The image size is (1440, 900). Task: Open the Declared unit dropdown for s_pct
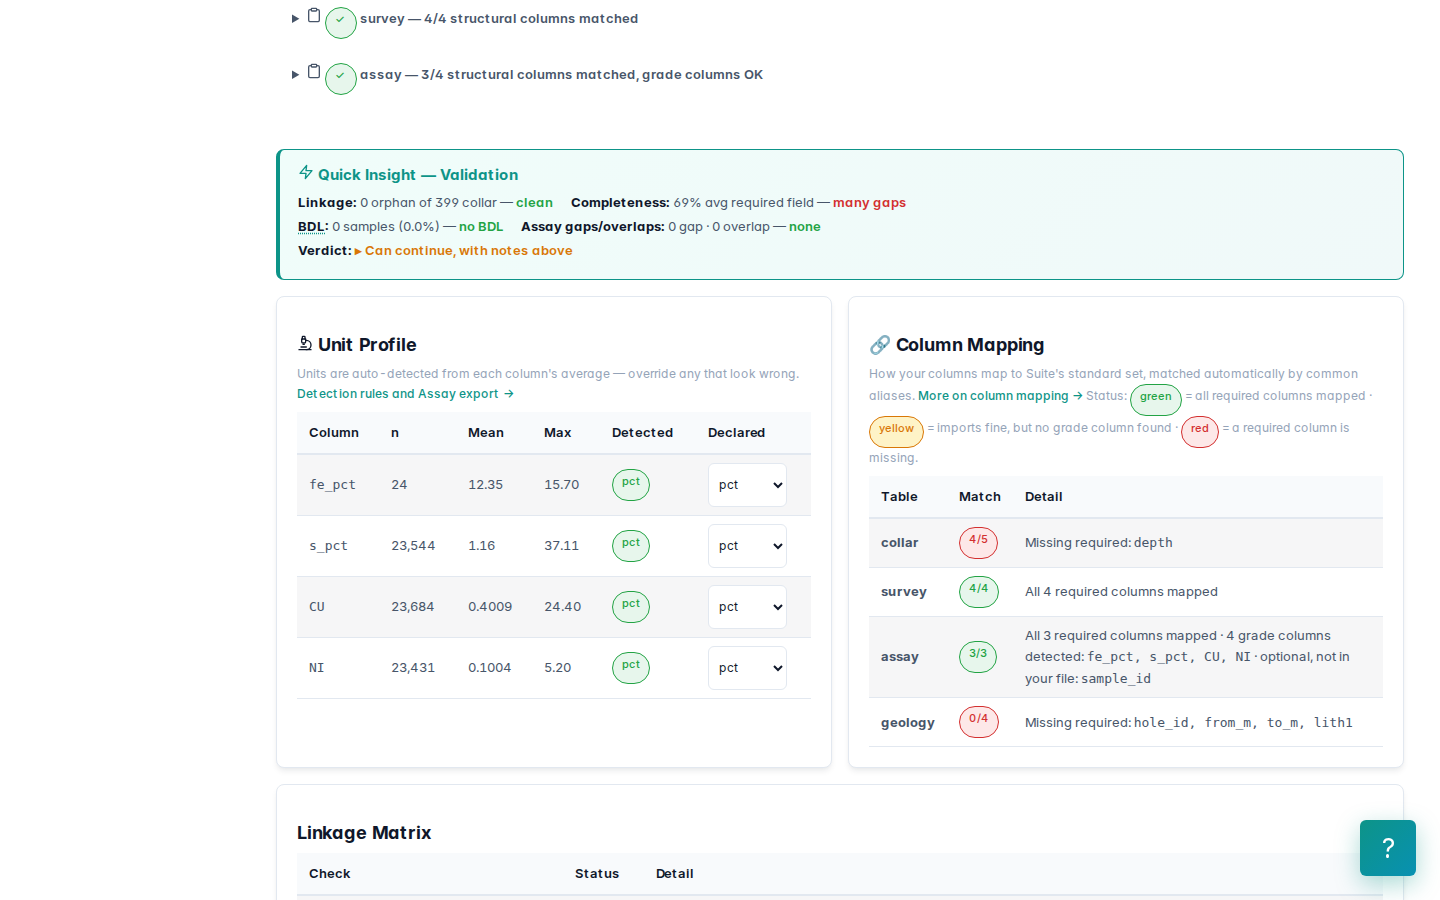pyautogui.click(x=747, y=546)
